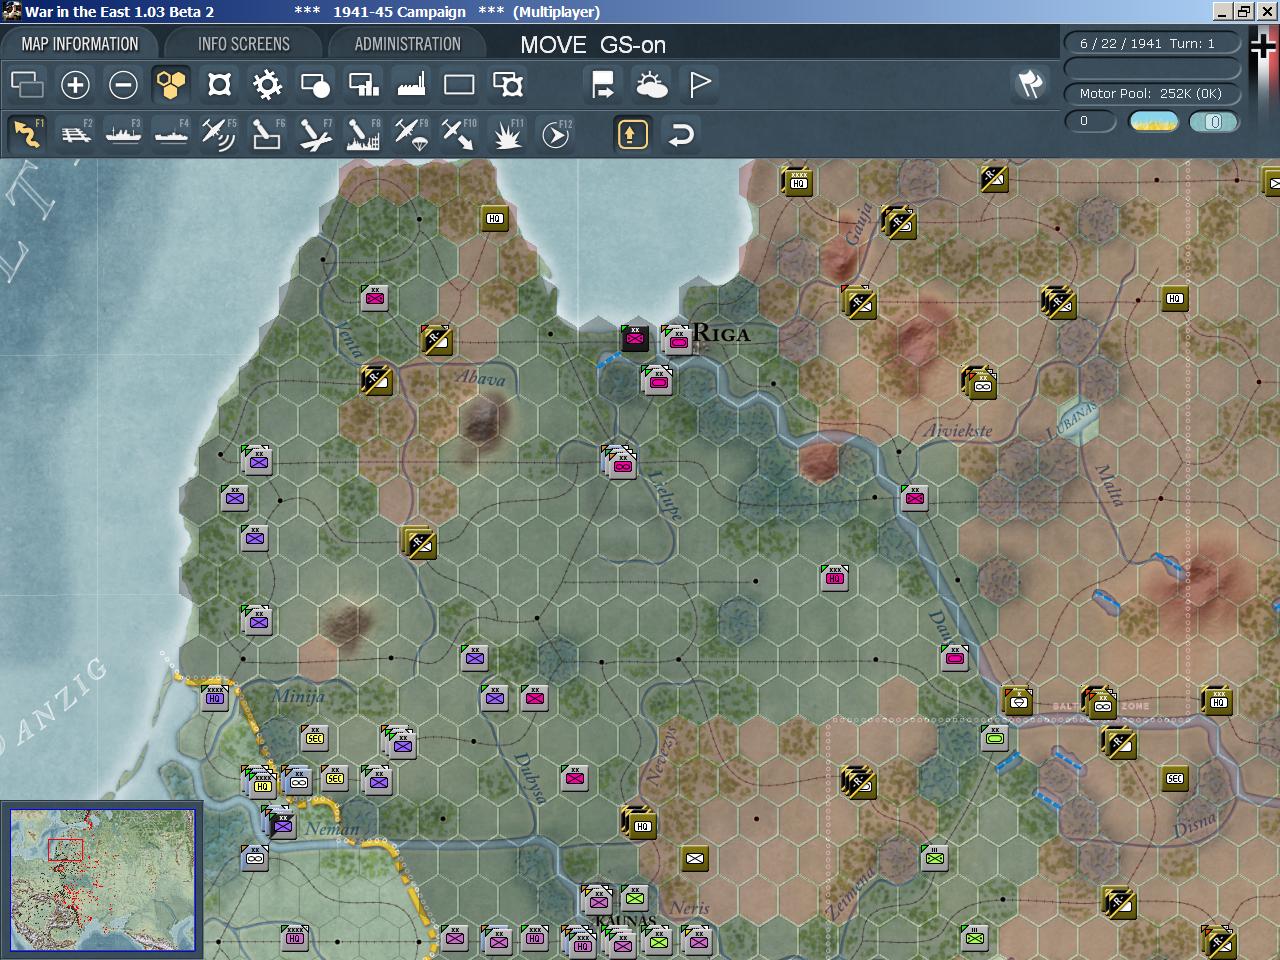Screen dimensions: 1280x960
Task: Click the flag-with-arrow icon
Action: (x=603, y=85)
